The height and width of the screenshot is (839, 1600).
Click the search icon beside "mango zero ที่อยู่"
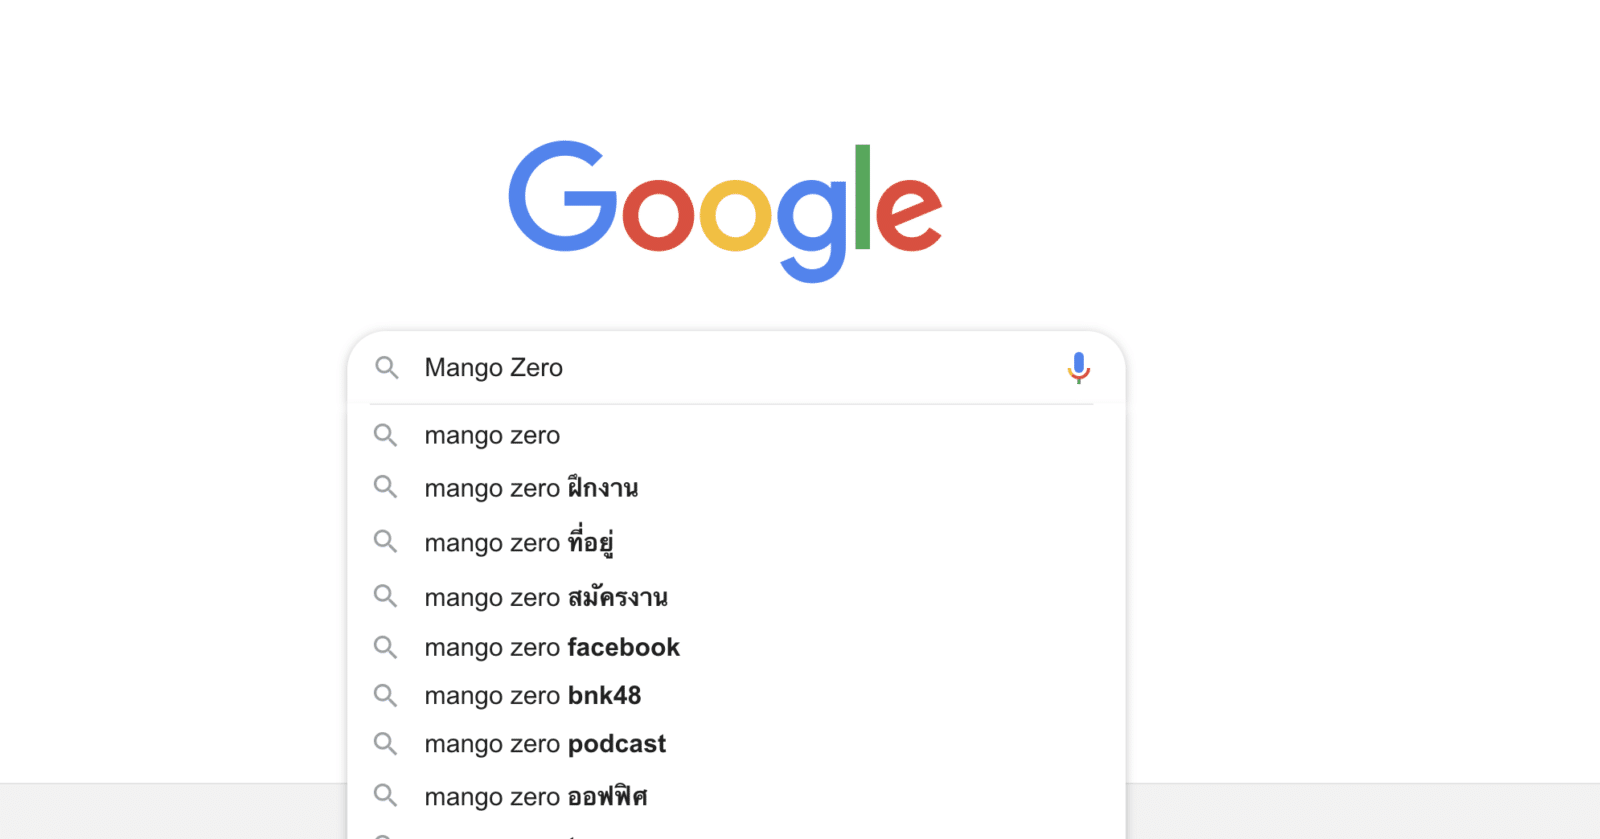coord(386,542)
